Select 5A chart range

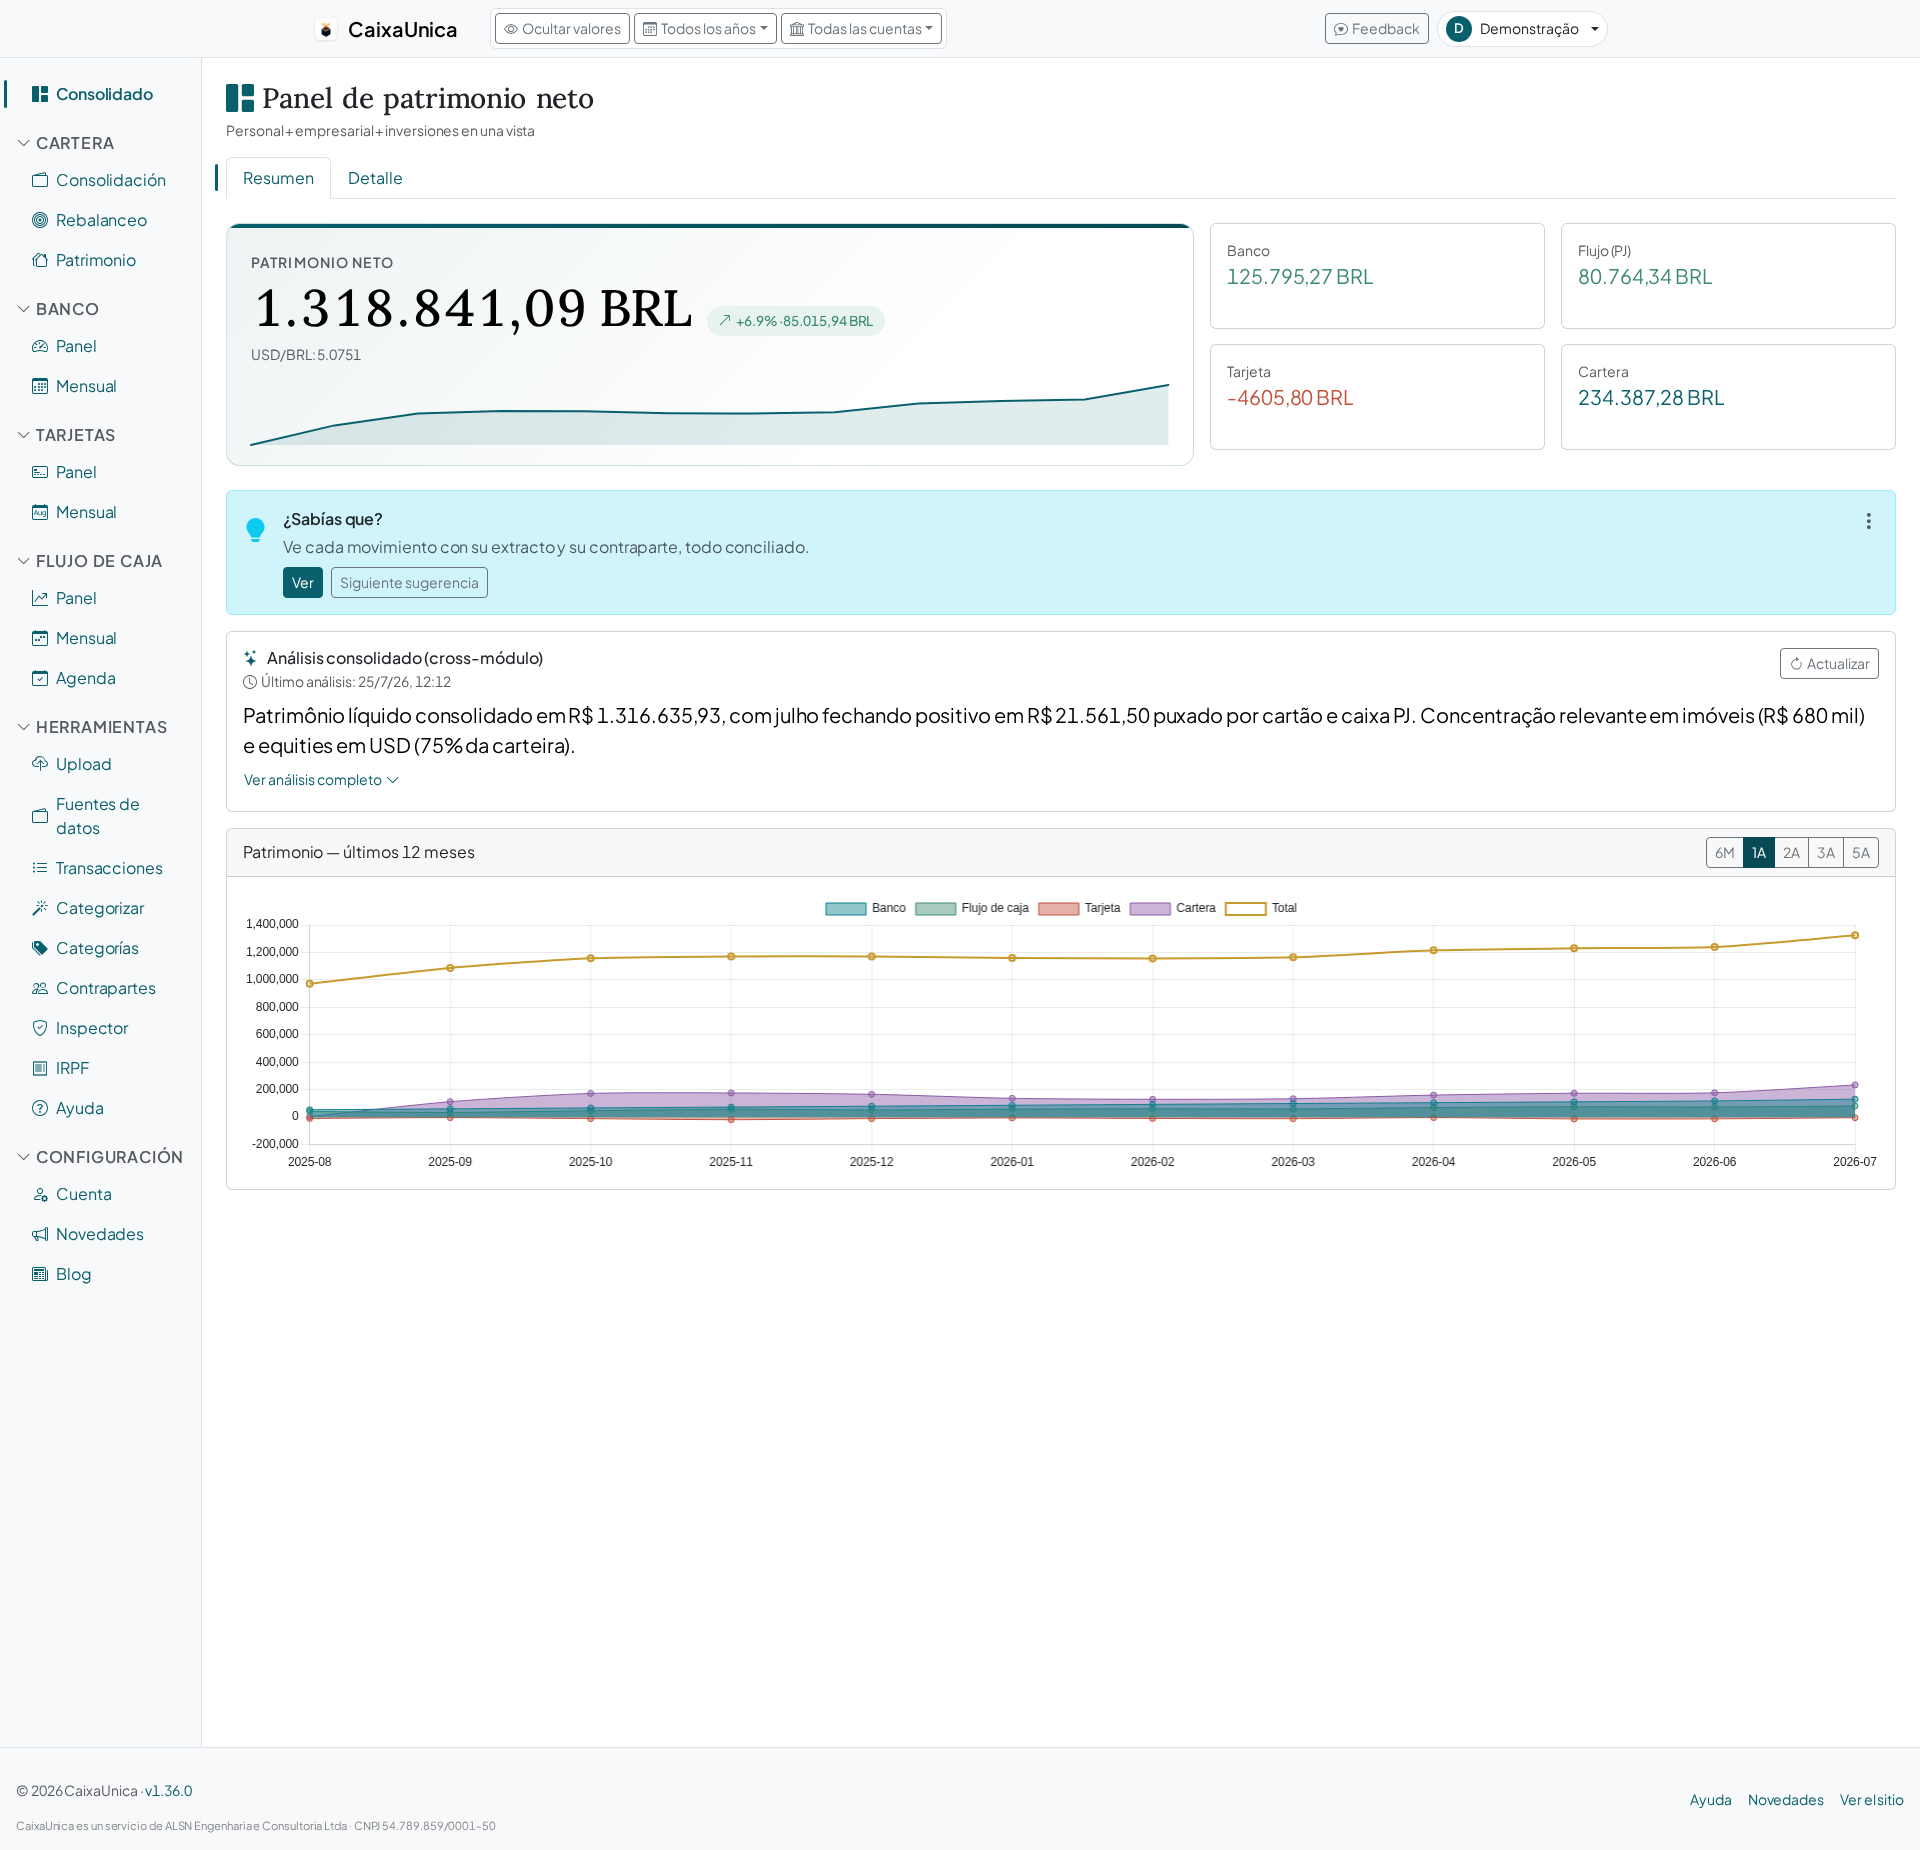[1861, 853]
